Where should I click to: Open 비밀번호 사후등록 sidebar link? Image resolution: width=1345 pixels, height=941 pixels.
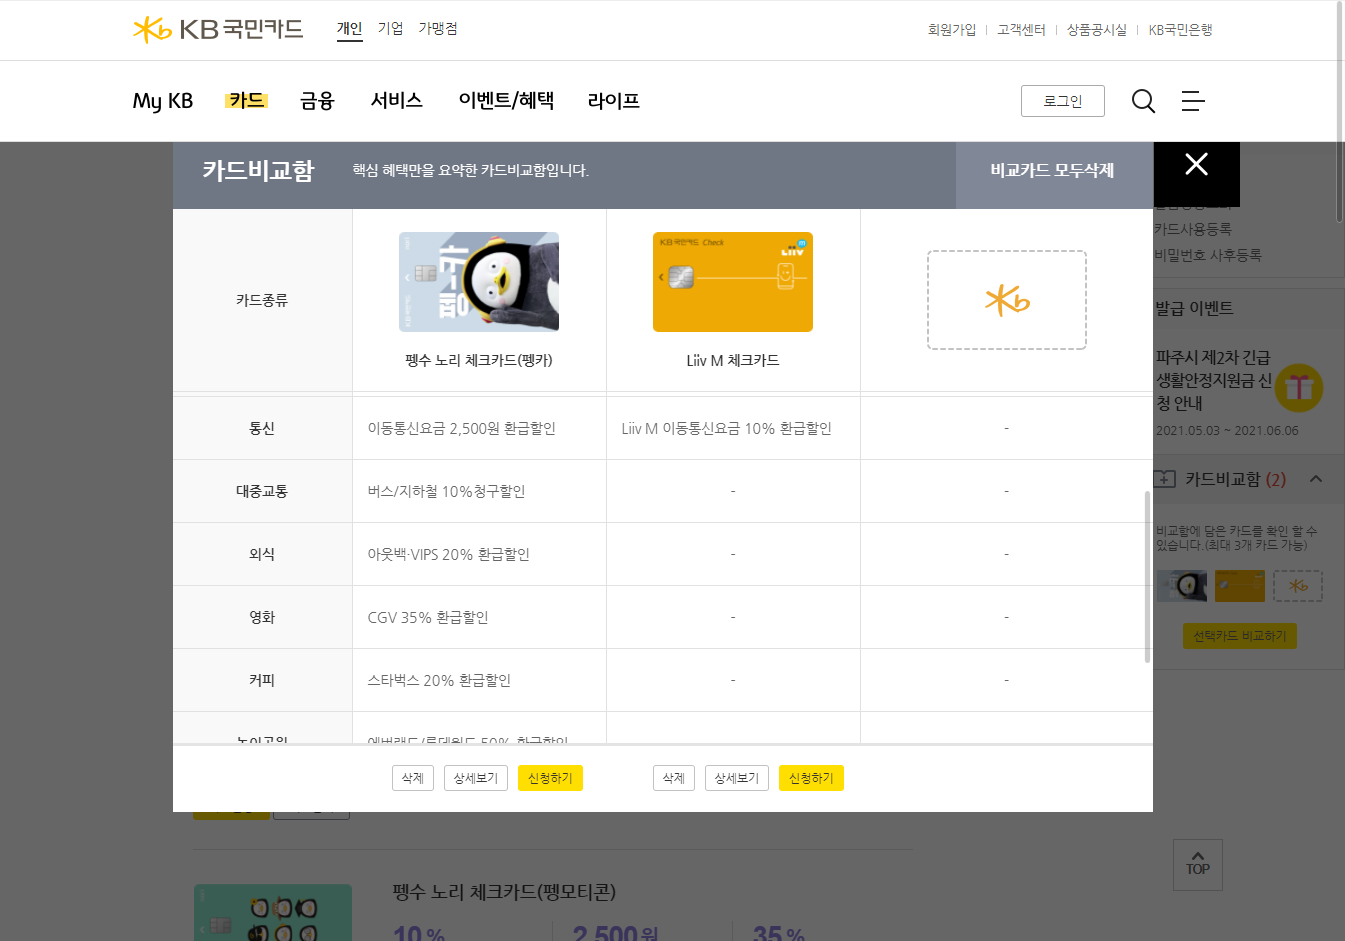click(x=1208, y=255)
